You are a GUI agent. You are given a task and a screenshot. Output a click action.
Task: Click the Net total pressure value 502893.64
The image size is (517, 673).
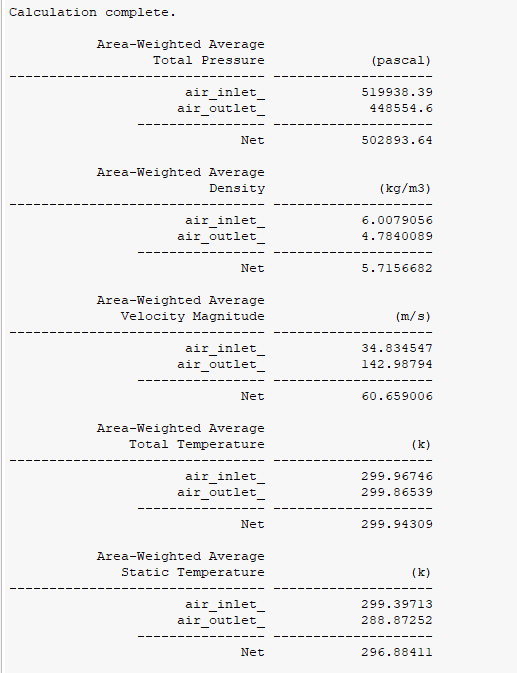click(x=397, y=140)
